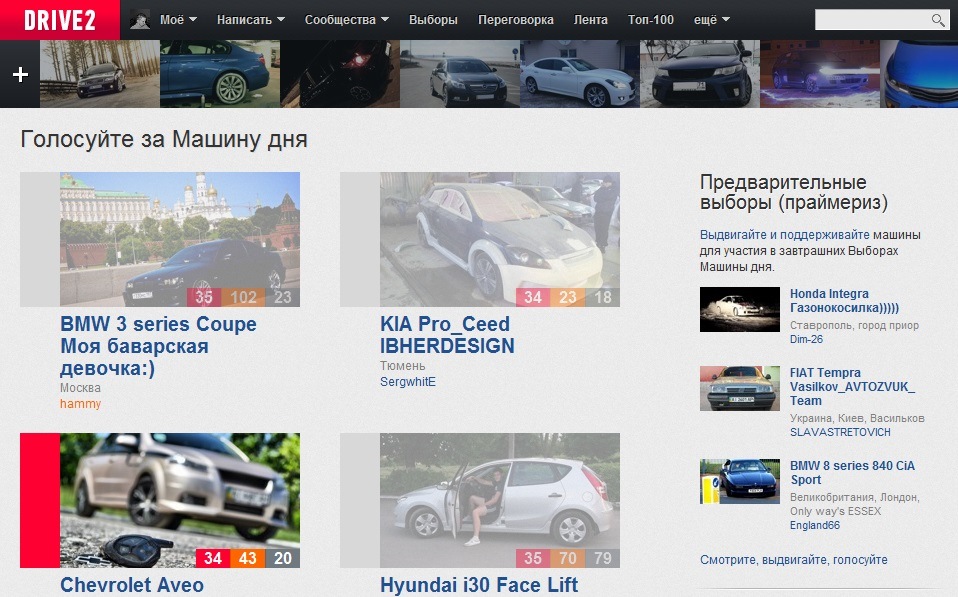Screen dimensions: 958x597
Task: Focus the search input field
Action: 872,20
